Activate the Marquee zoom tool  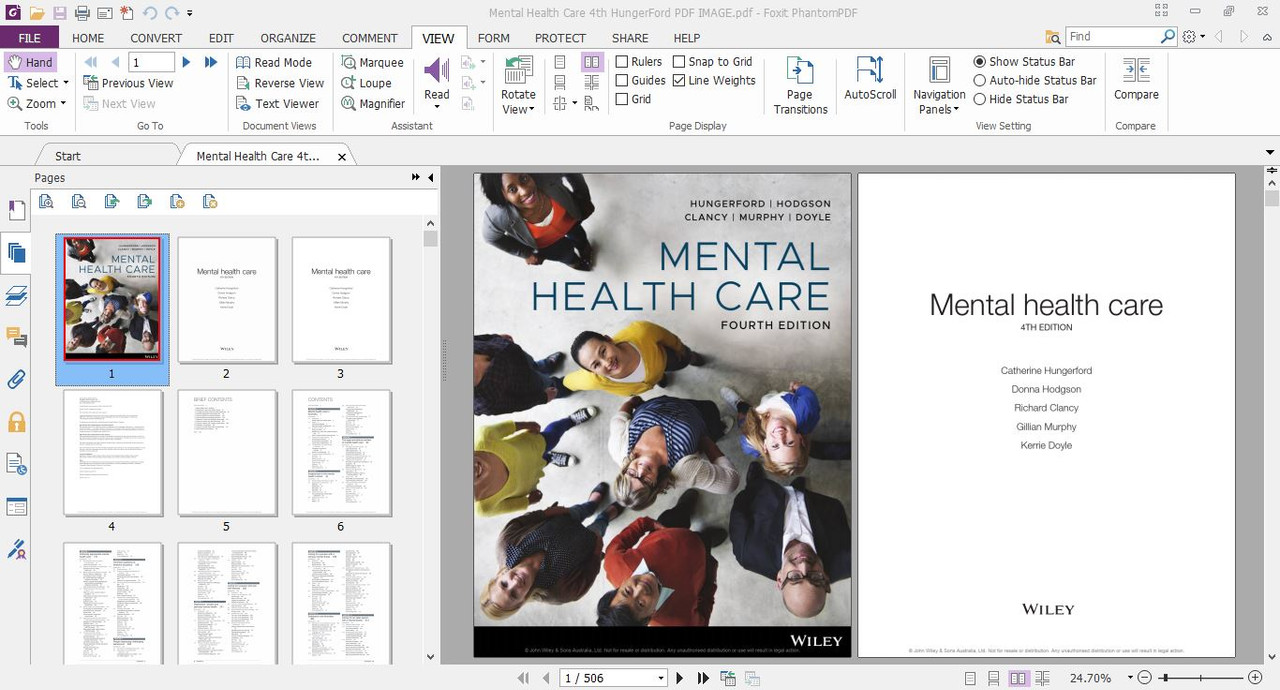click(x=372, y=62)
